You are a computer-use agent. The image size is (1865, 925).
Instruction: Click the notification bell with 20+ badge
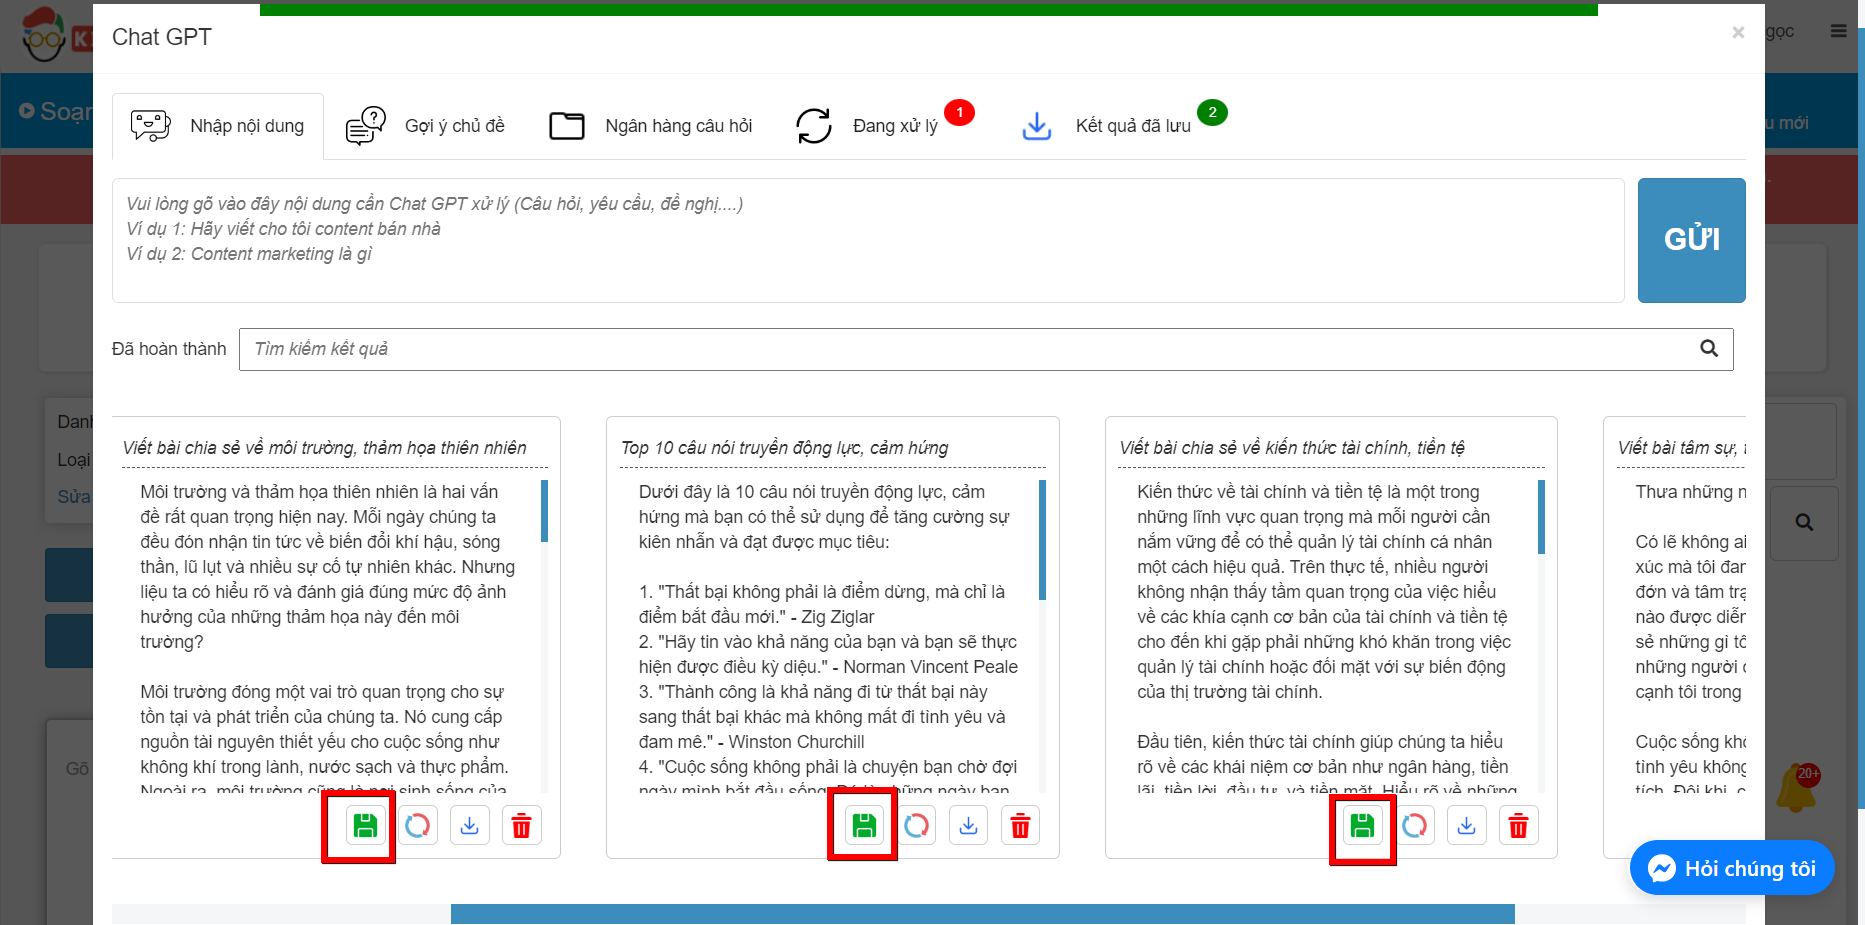(1797, 788)
